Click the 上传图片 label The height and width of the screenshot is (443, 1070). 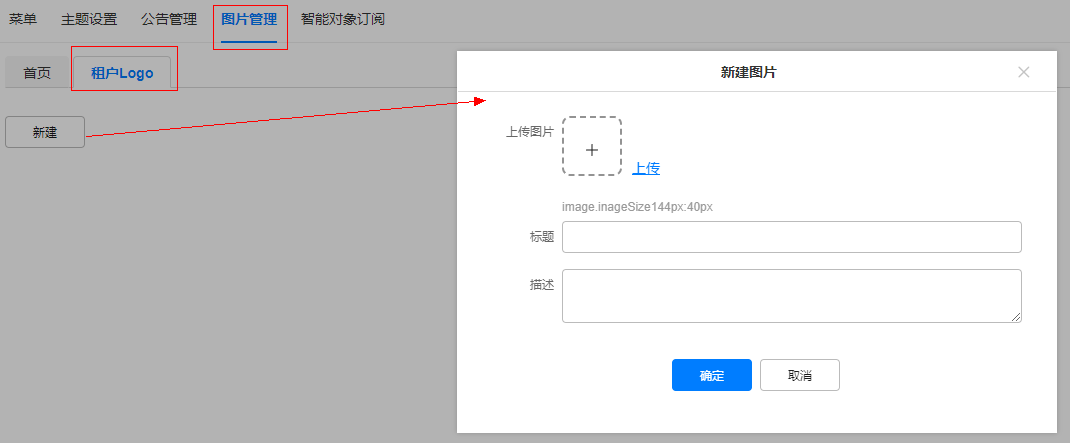pos(530,132)
